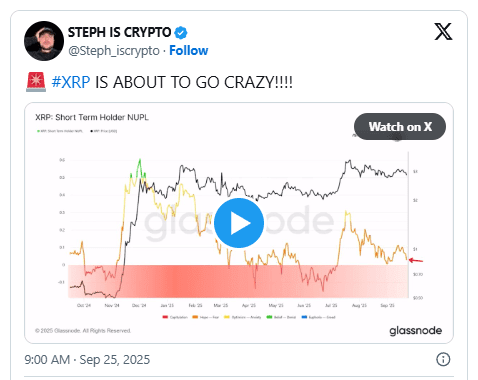
Task: Open the @Steph_iscrypto handle
Action: [x=114, y=51]
